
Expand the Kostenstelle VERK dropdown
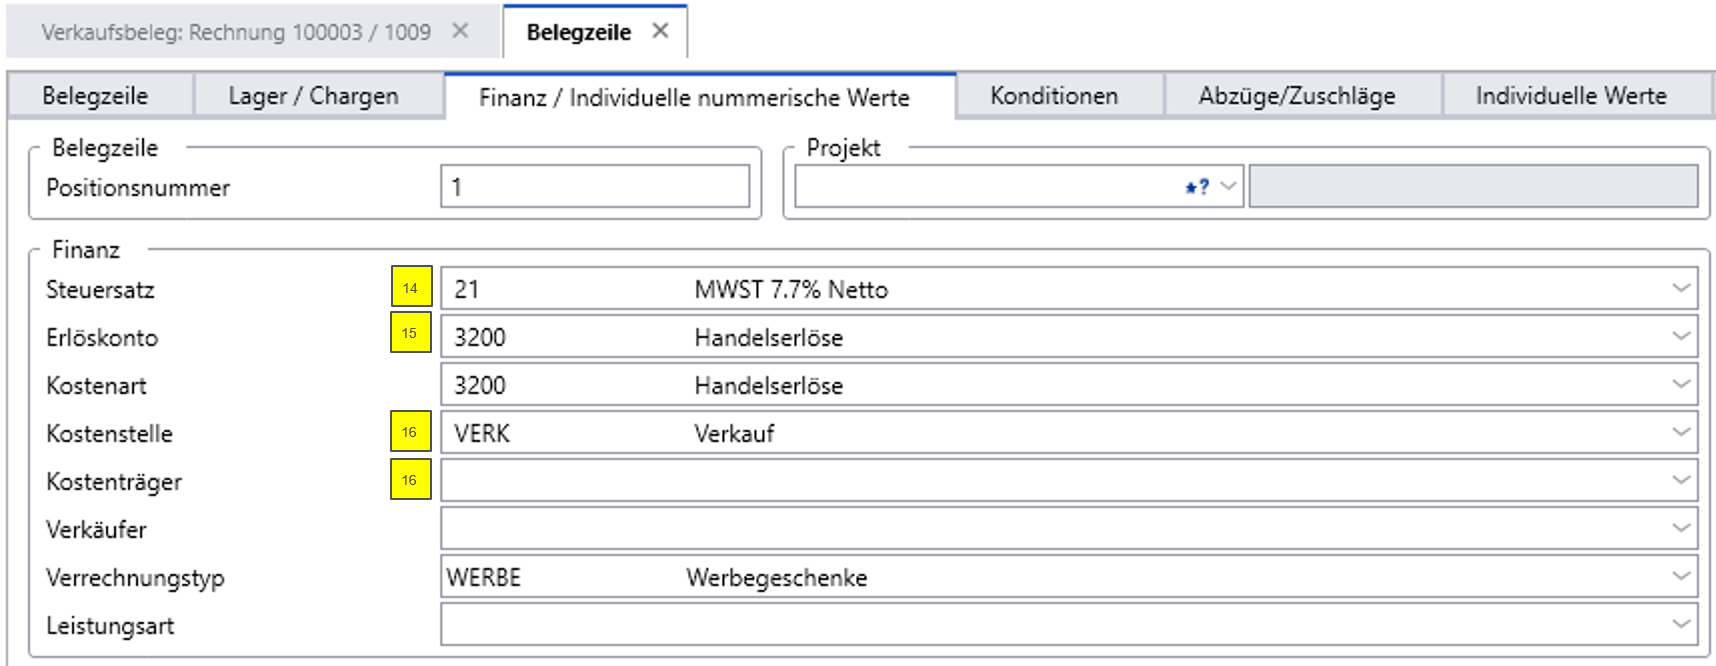(x=1680, y=433)
